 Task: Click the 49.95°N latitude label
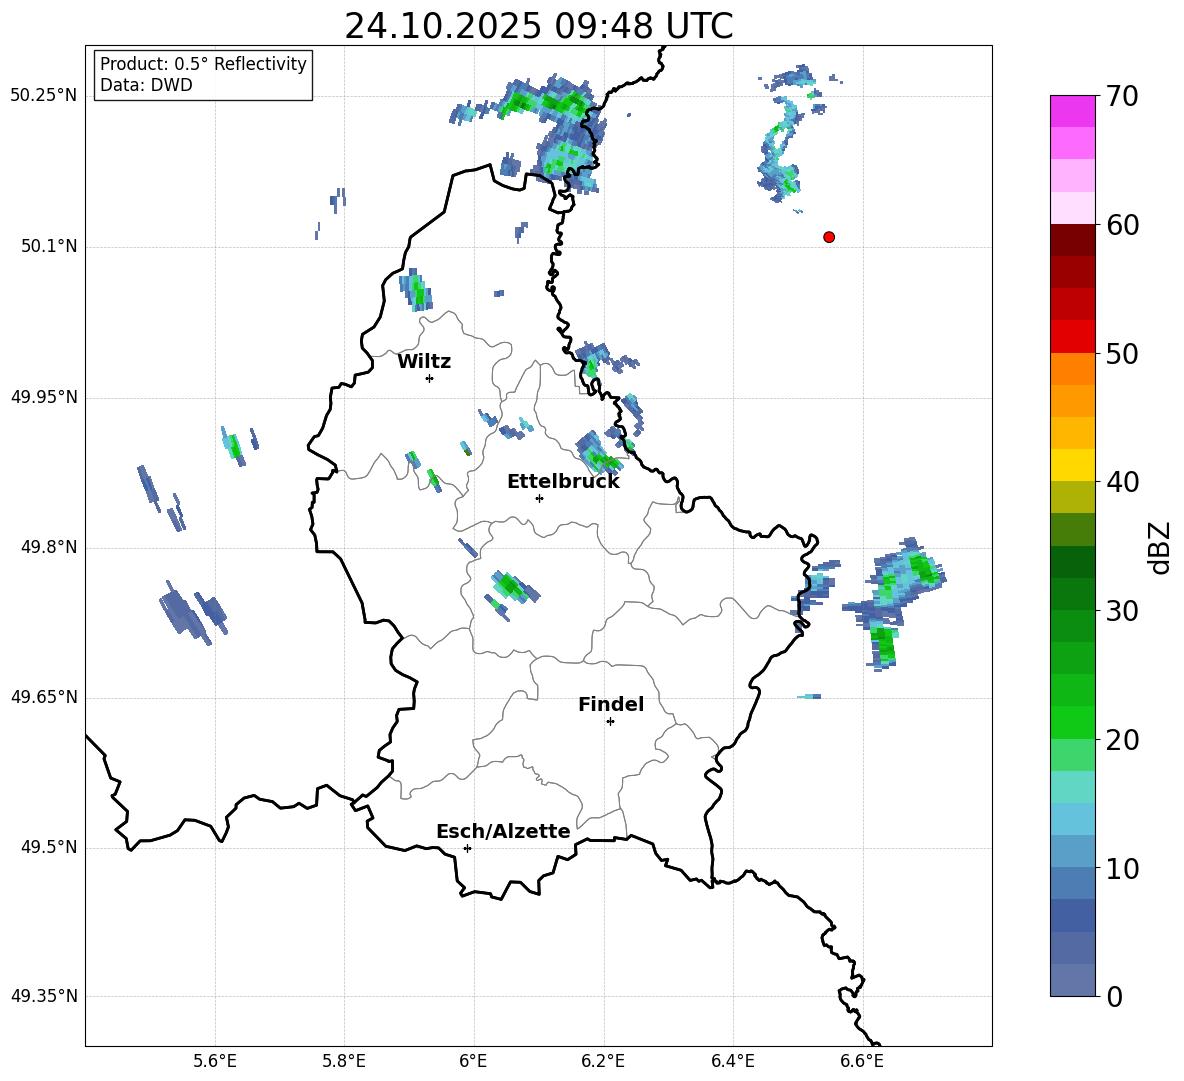click(44, 398)
